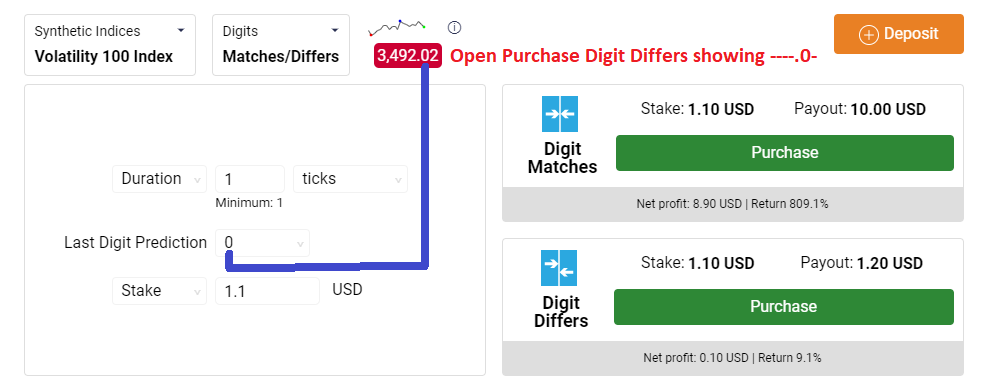Open the Synthetic Indices market dropdown

110,45
